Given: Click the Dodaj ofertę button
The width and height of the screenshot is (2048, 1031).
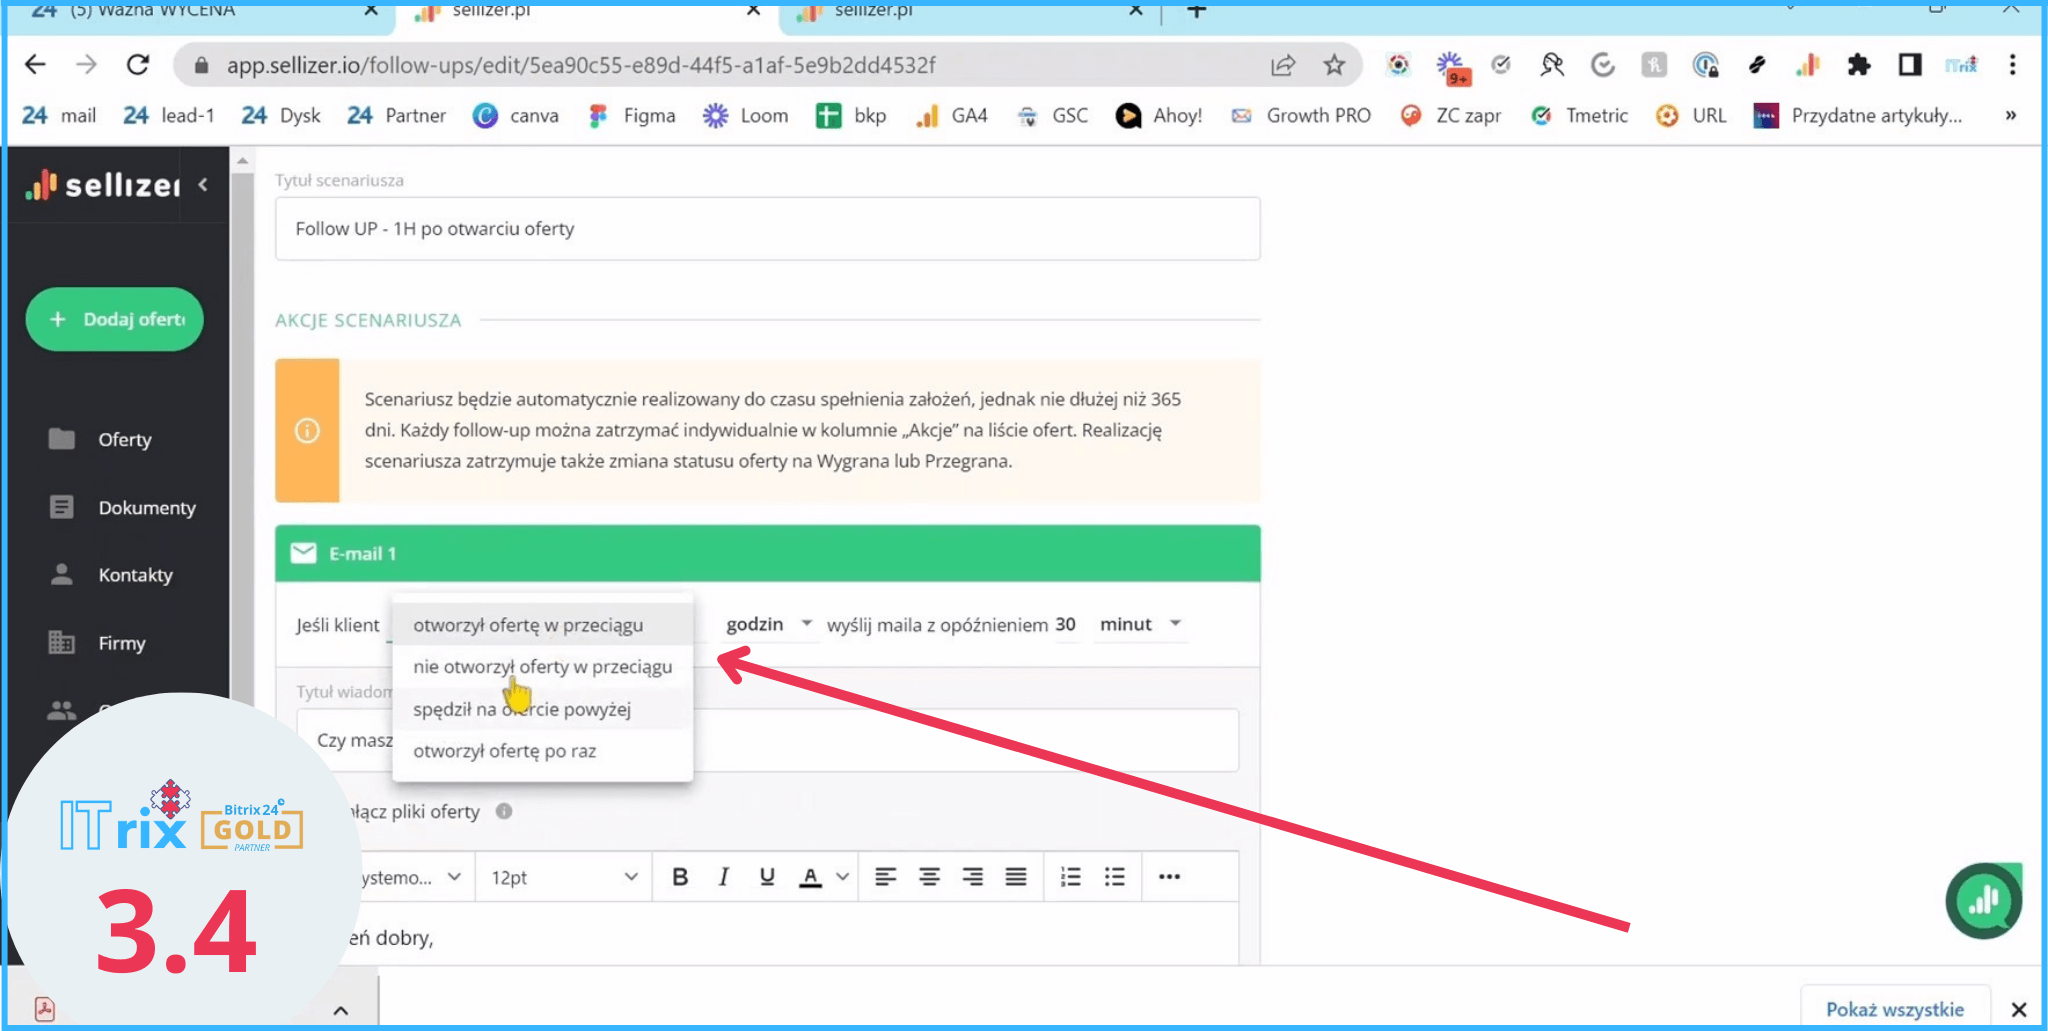Looking at the screenshot, I should [115, 319].
